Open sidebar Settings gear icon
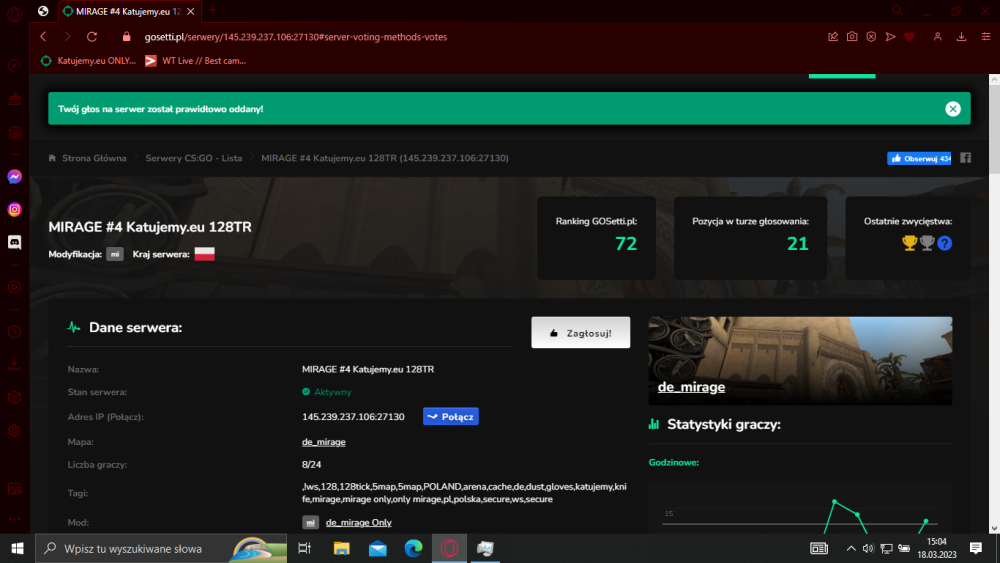The height and width of the screenshot is (563, 1000). click(x=15, y=431)
